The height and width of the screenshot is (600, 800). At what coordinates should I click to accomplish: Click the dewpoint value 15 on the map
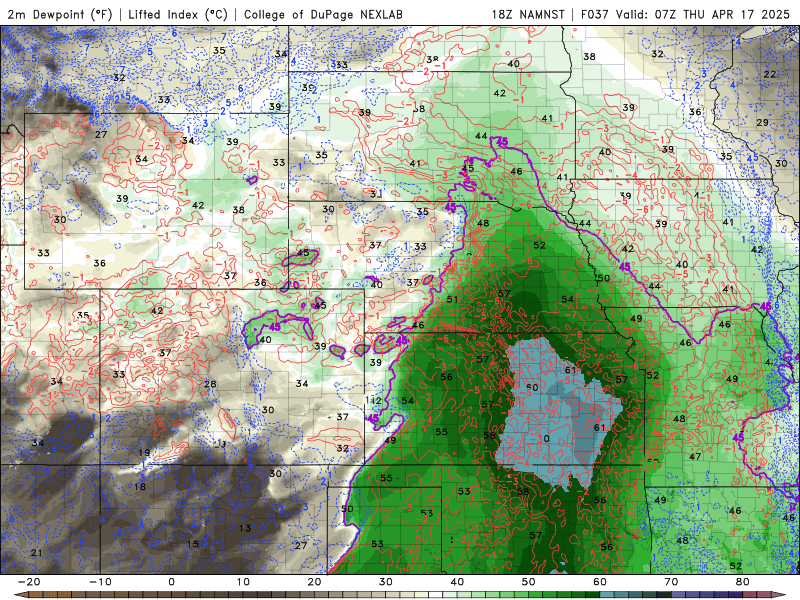pyautogui.click(x=192, y=544)
